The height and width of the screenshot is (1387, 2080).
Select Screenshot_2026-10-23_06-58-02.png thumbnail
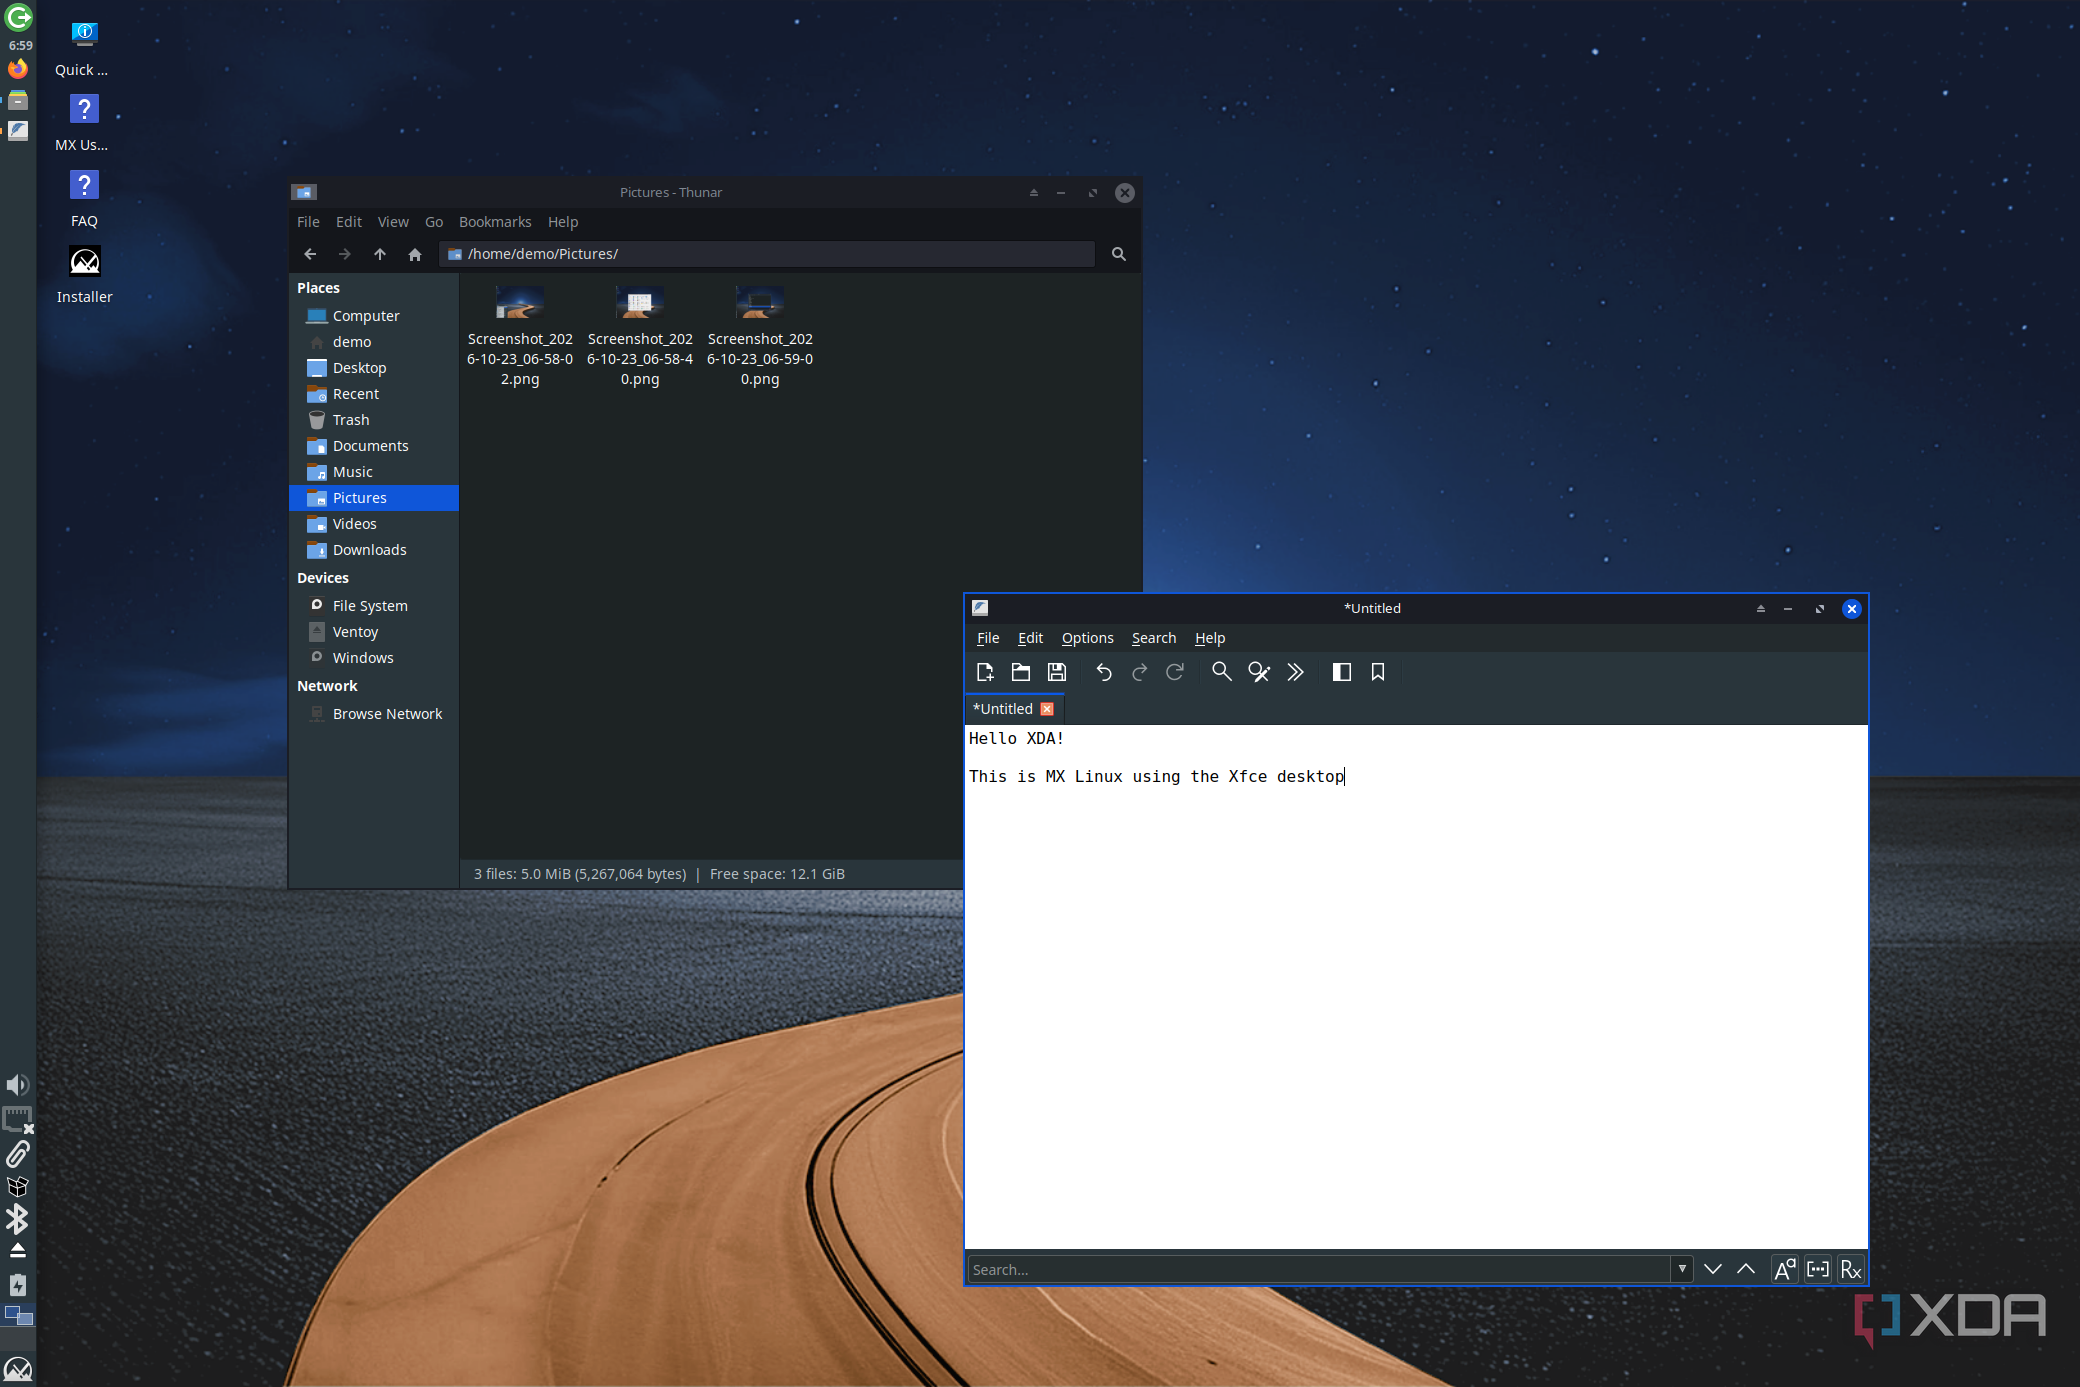click(x=520, y=303)
